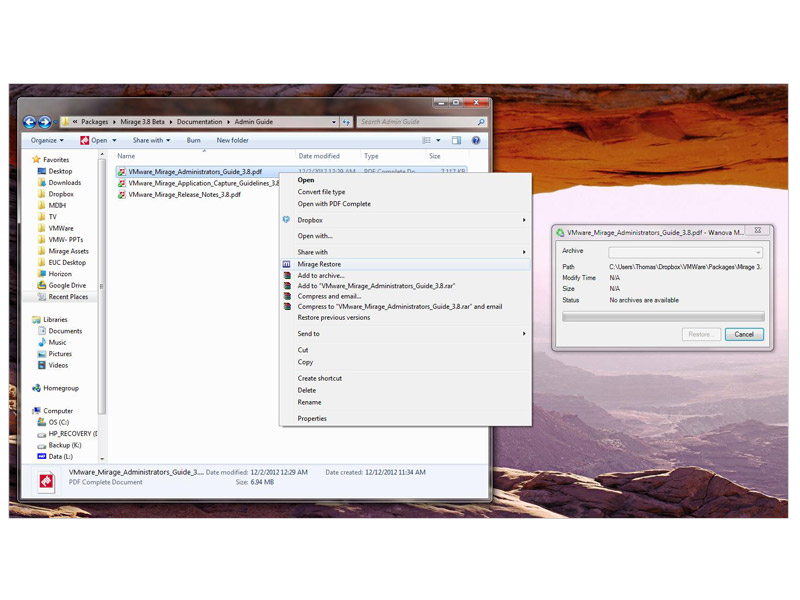The width and height of the screenshot is (800, 600).
Task: Click the Google Drive icon in sidebar
Action: tap(42, 285)
